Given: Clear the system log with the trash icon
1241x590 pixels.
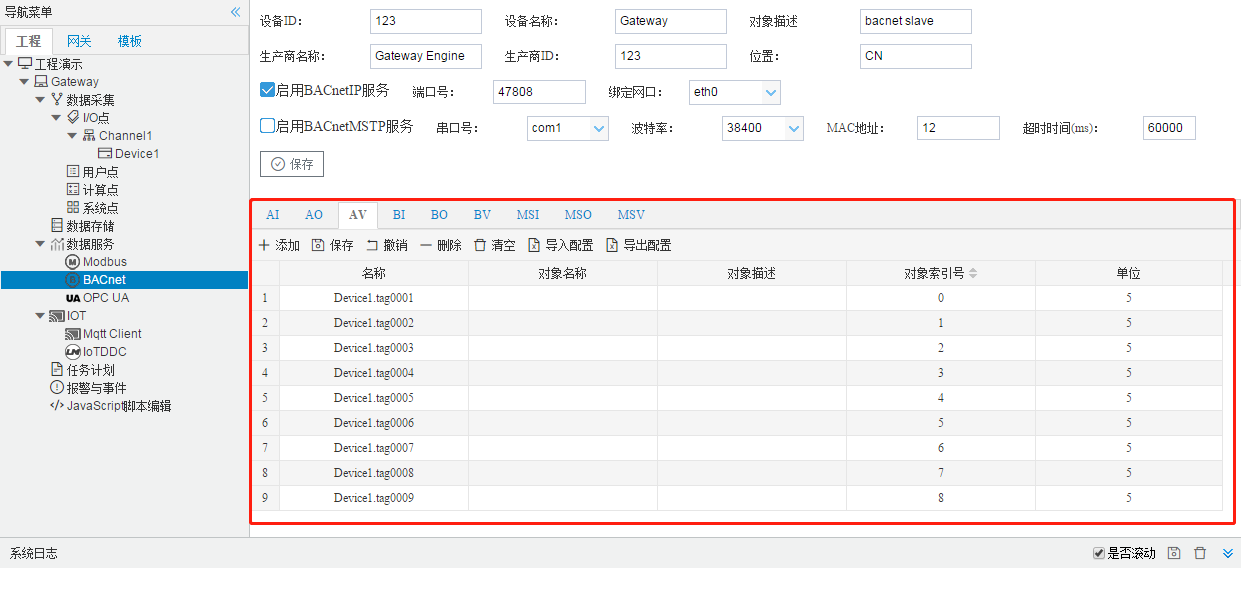Looking at the screenshot, I should [1200, 553].
